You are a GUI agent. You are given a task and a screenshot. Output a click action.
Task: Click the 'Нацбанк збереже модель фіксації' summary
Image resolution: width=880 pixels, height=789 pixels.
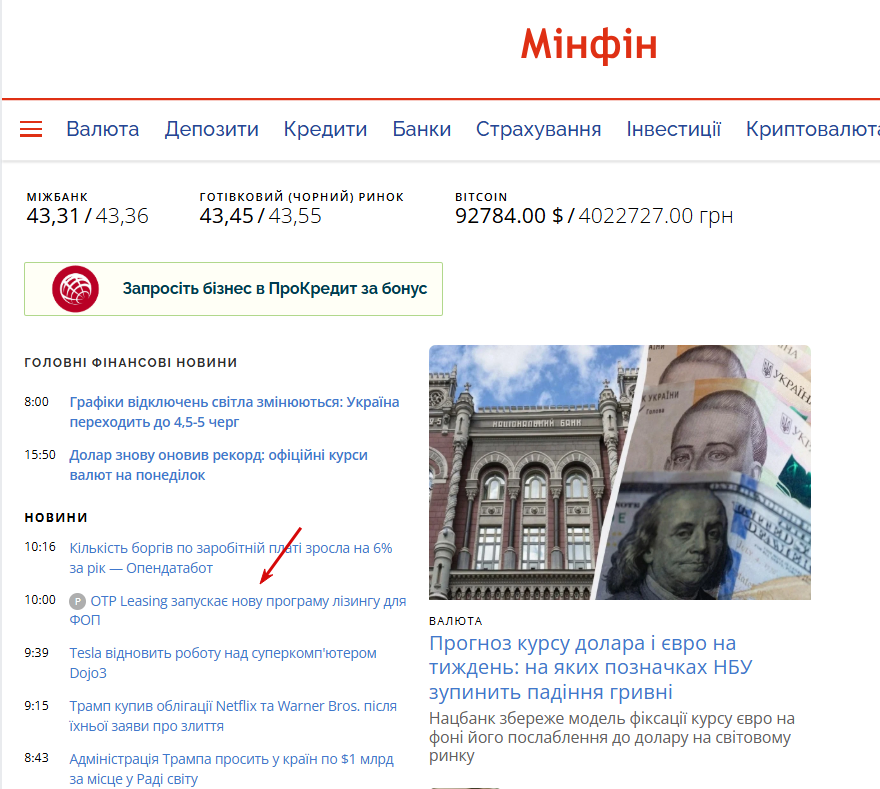click(612, 737)
